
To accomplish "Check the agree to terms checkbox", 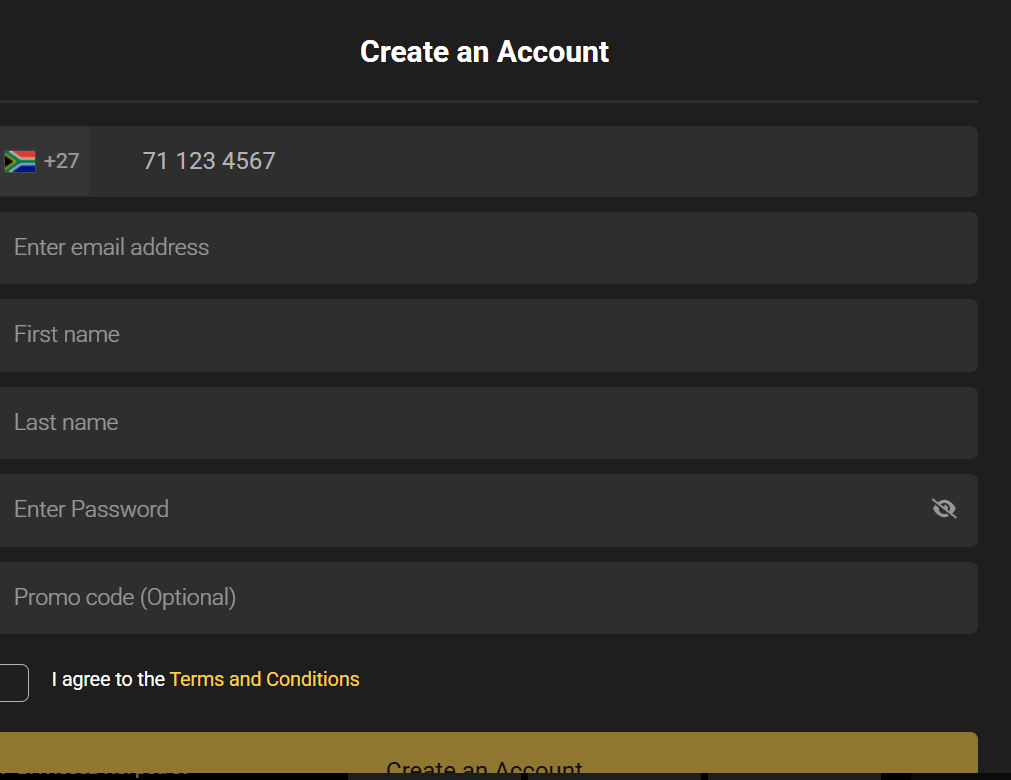I will [13, 683].
